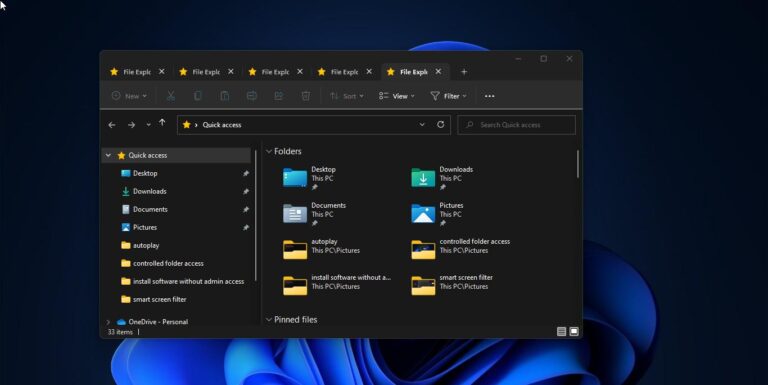This screenshot has height=385, width=768.
Task: Click the Quick access breadcrumb in address bar
Action: [x=222, y=125]
